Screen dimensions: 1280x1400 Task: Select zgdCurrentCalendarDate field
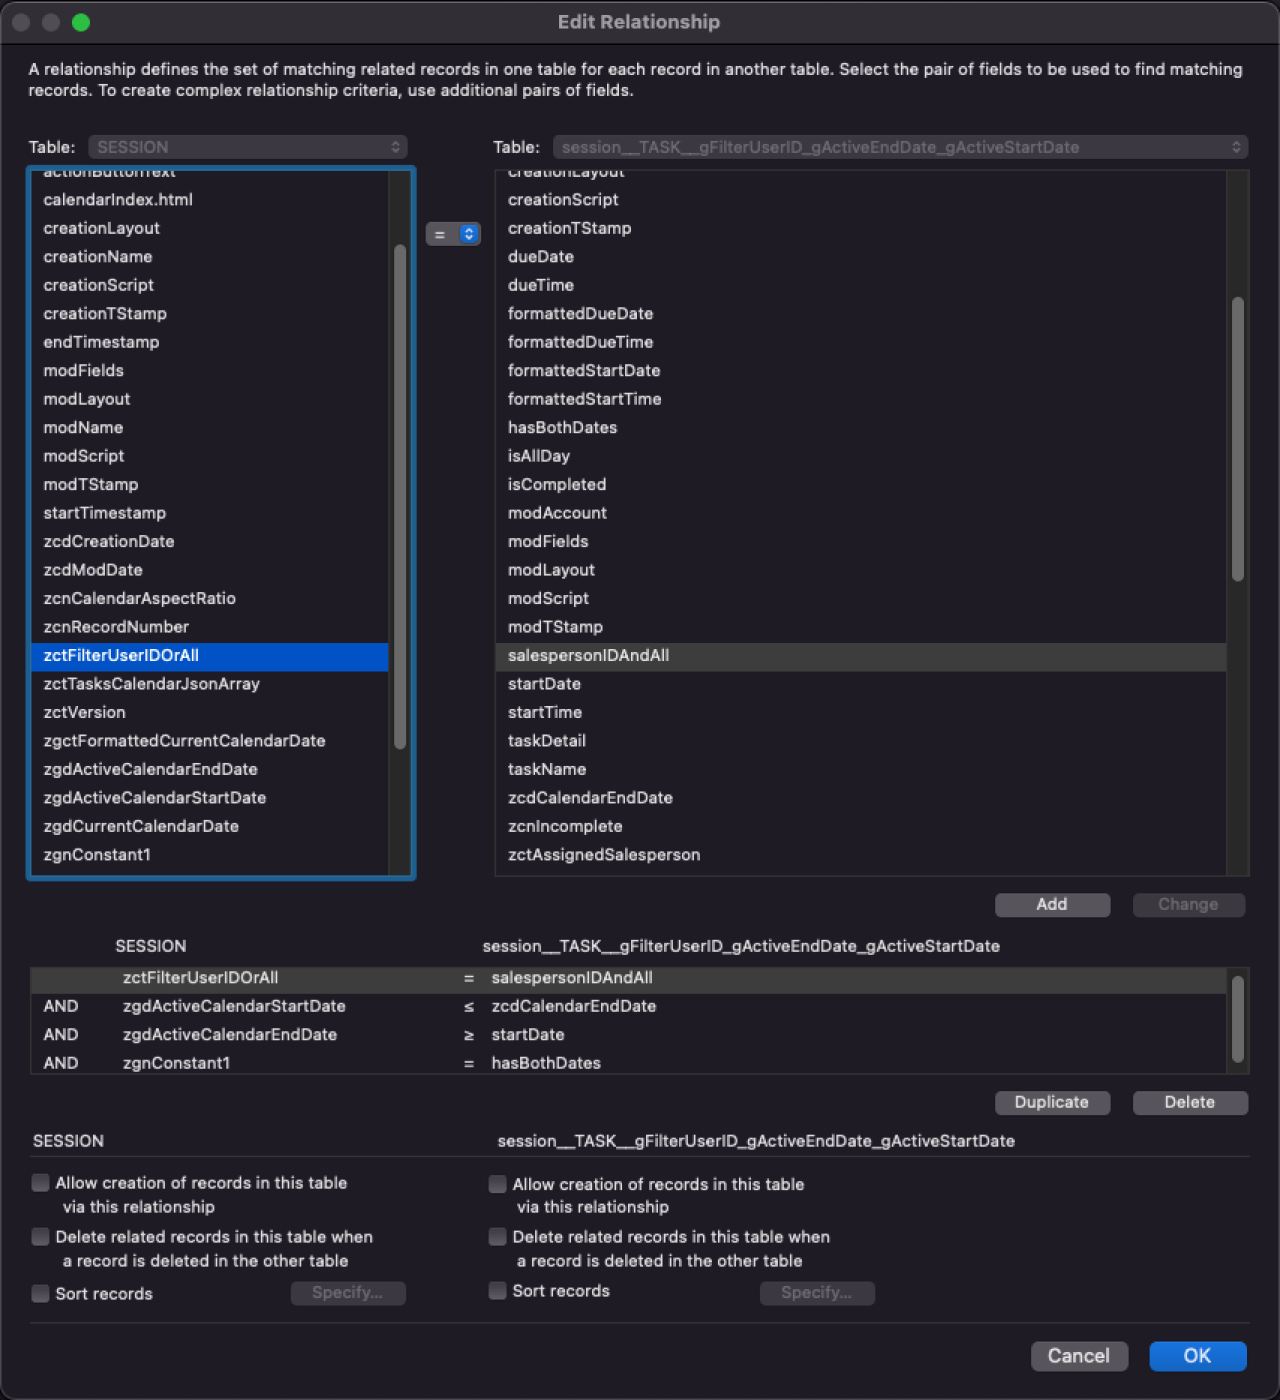210,826
